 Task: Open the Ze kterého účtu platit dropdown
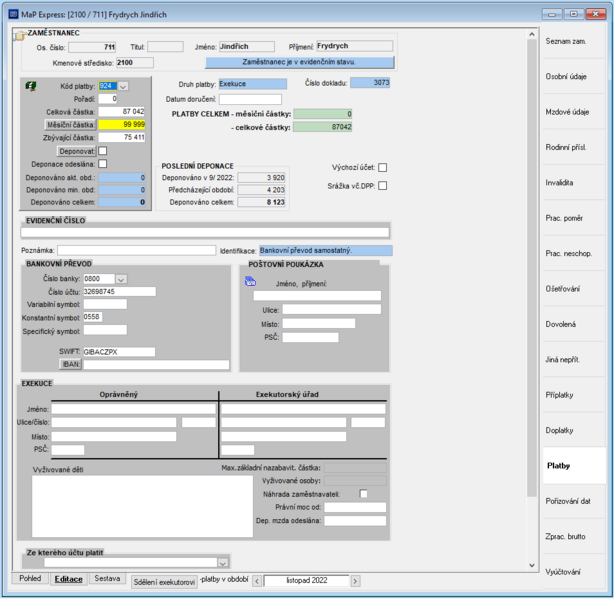click(x=223, y=563)
